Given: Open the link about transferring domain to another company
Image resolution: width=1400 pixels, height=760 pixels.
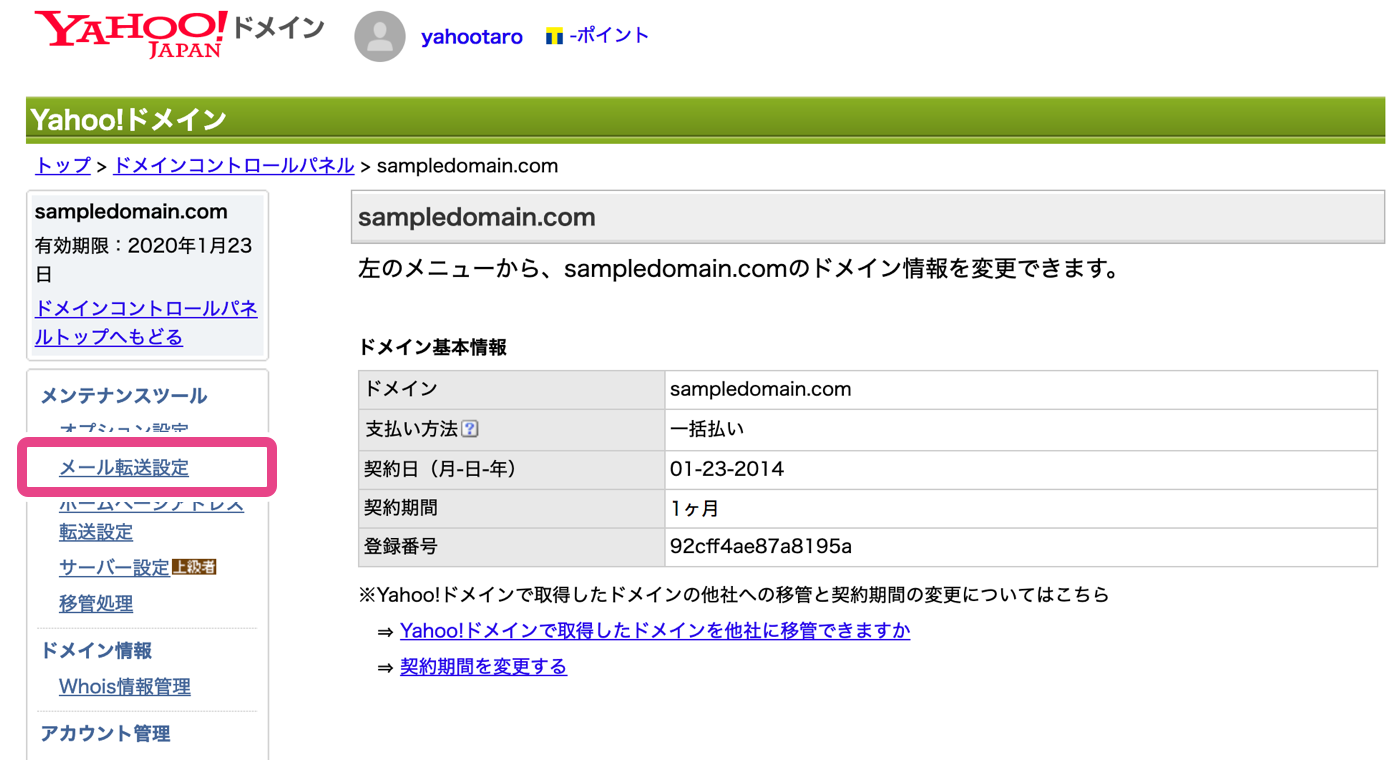Looking at the screenshot, I should pyautogui.click(x=655, y=631).
